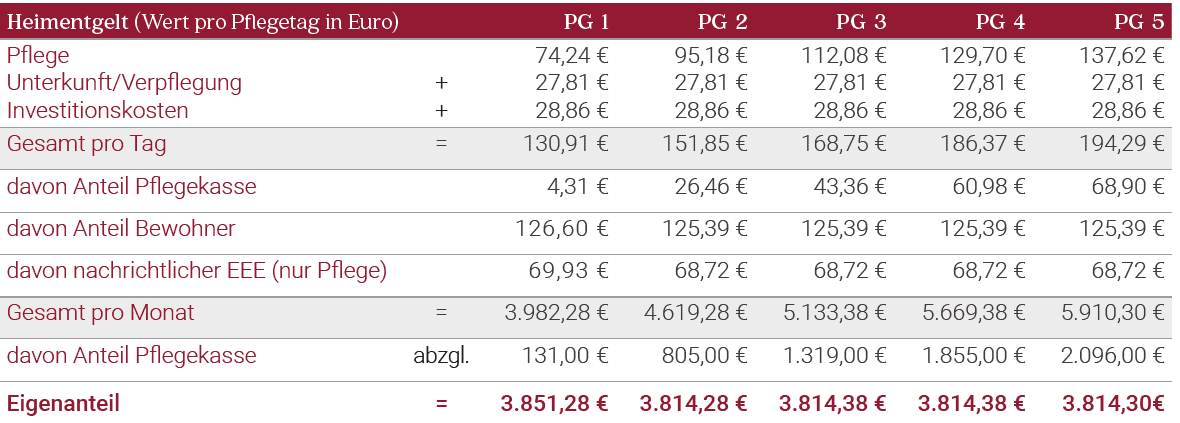Screen dimensions: 1180x423
Task: Click the Eigenanteil row label
Action: coord(63,404)
